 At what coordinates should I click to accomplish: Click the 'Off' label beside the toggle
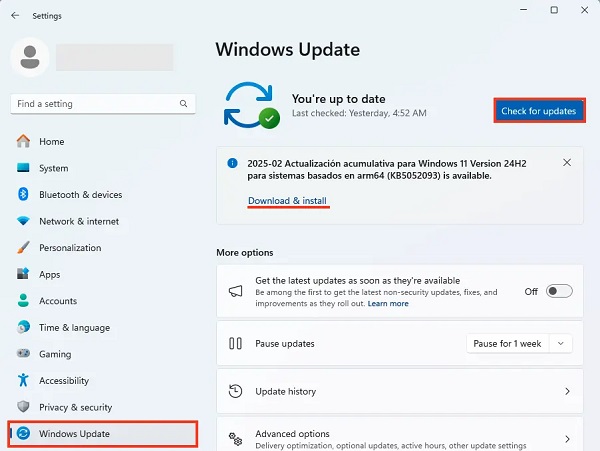coord(531,291)
